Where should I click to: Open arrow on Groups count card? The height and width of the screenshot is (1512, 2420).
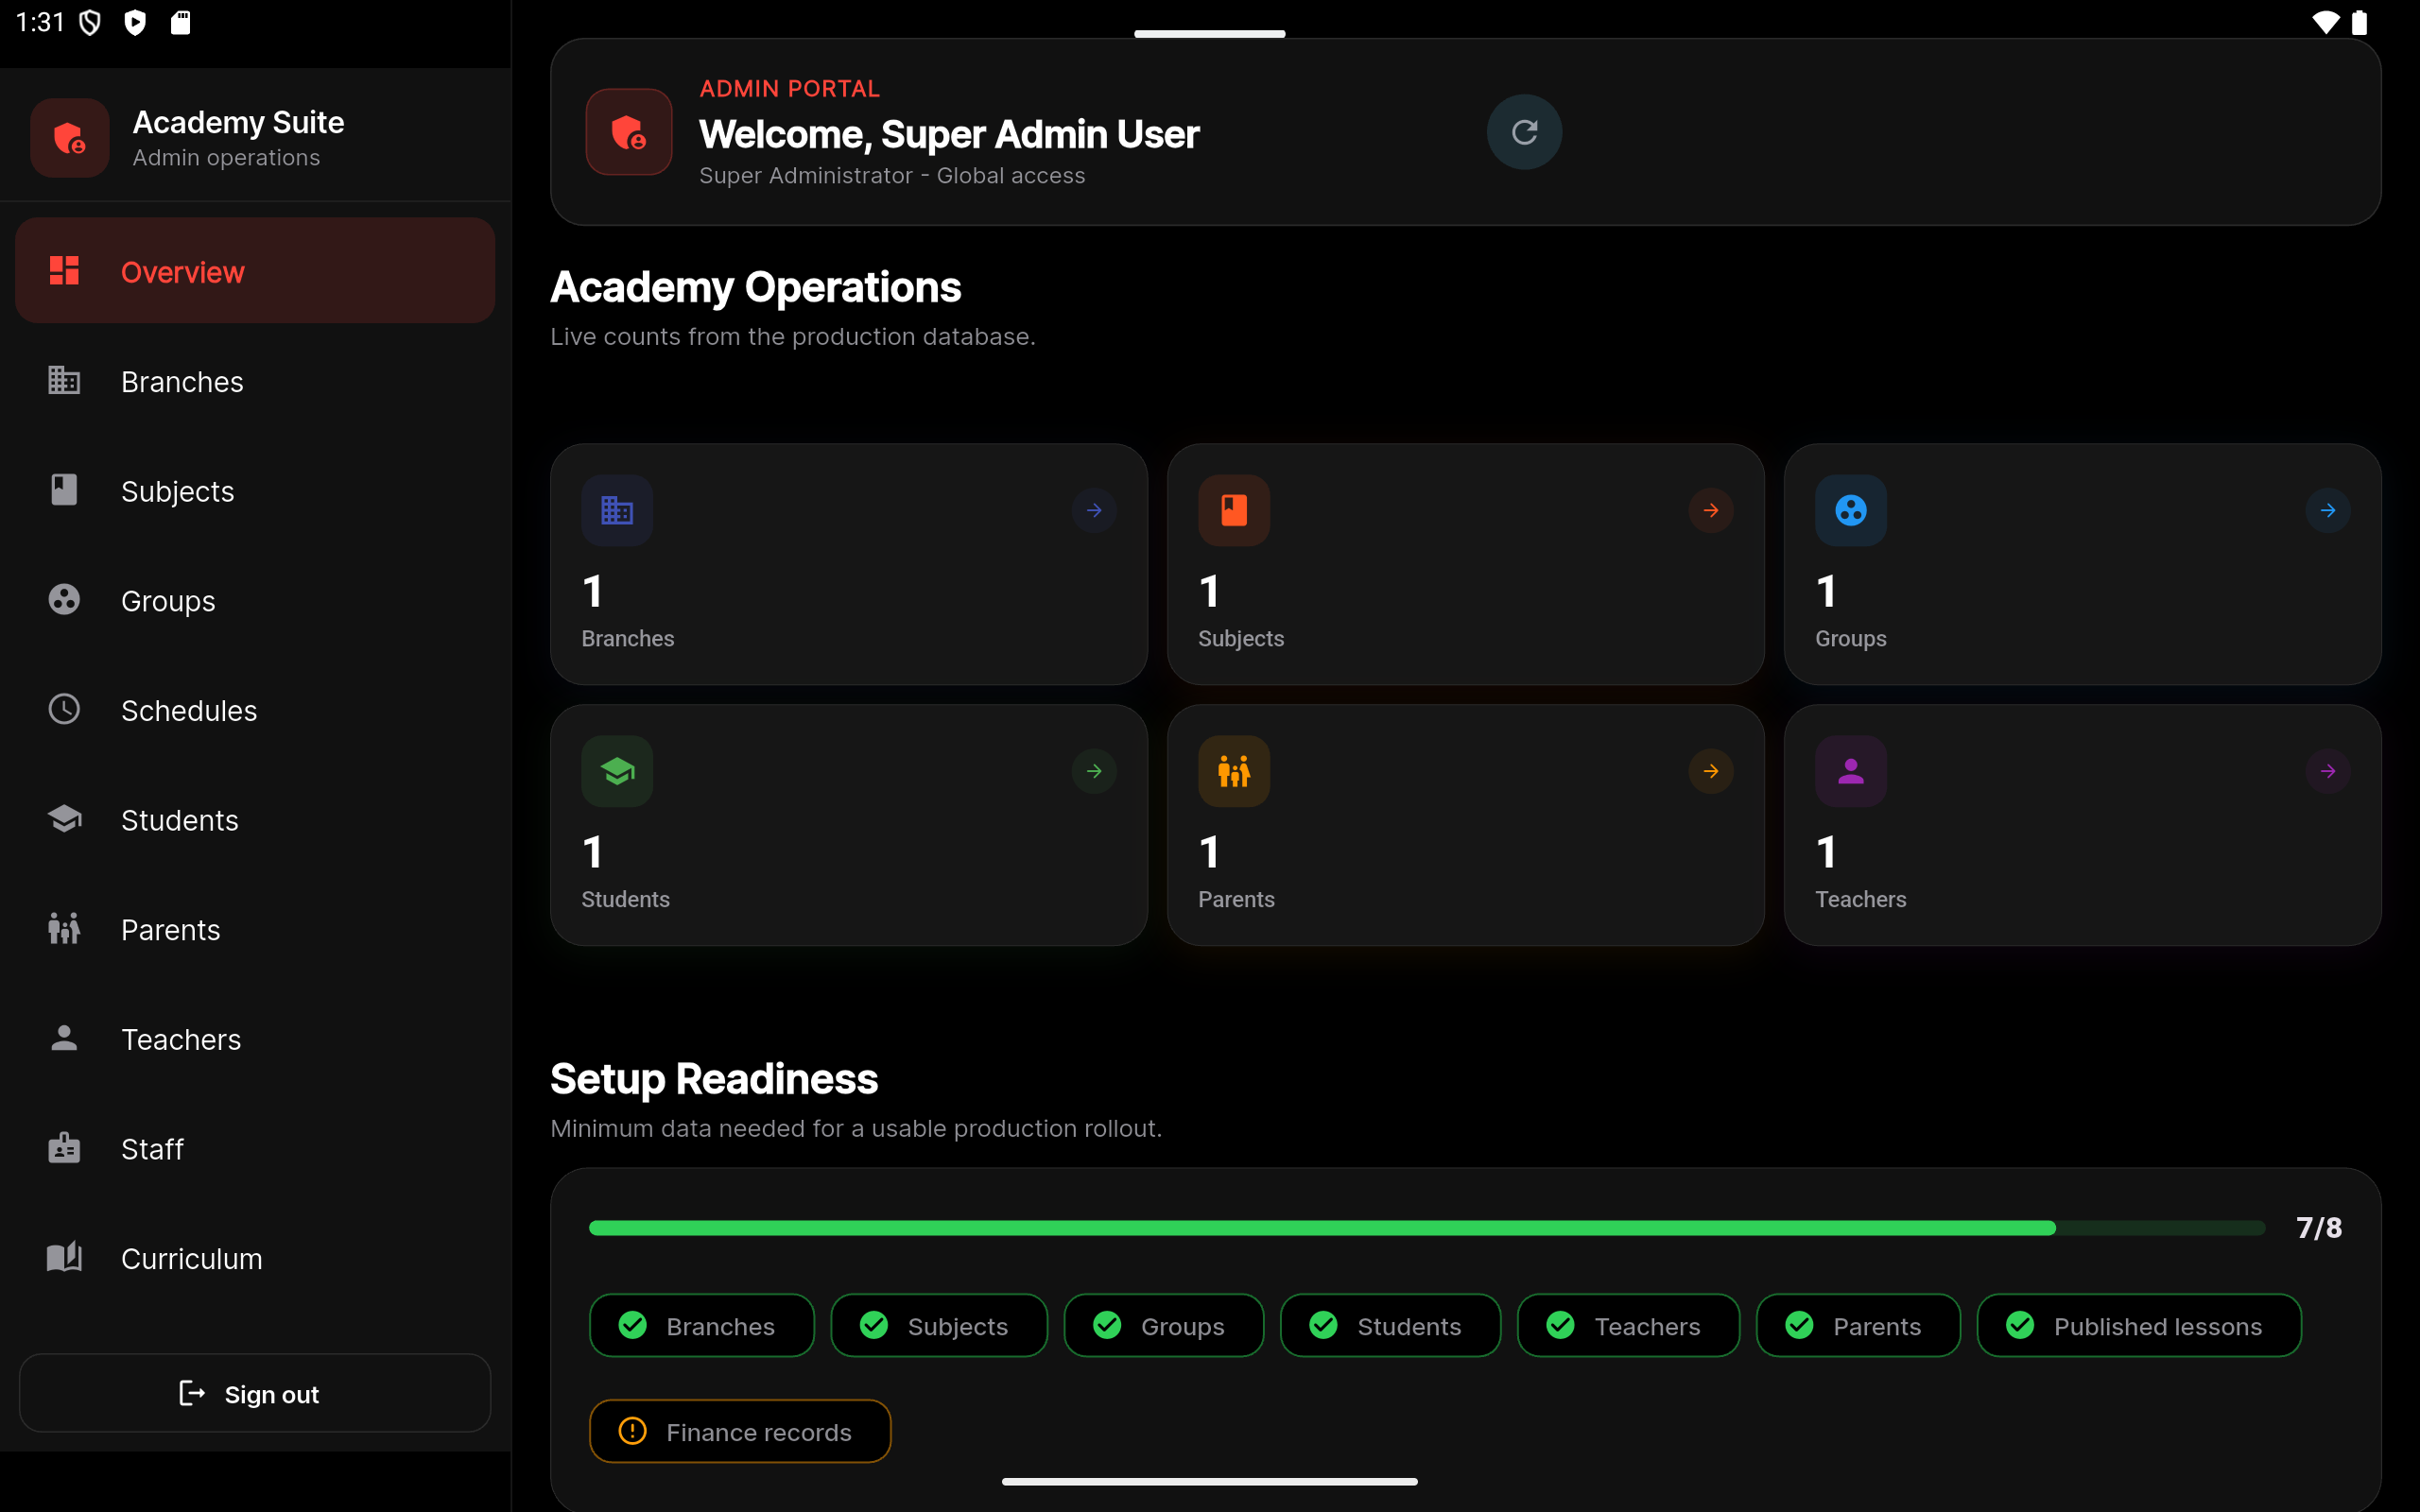[x=2327, y=510]
